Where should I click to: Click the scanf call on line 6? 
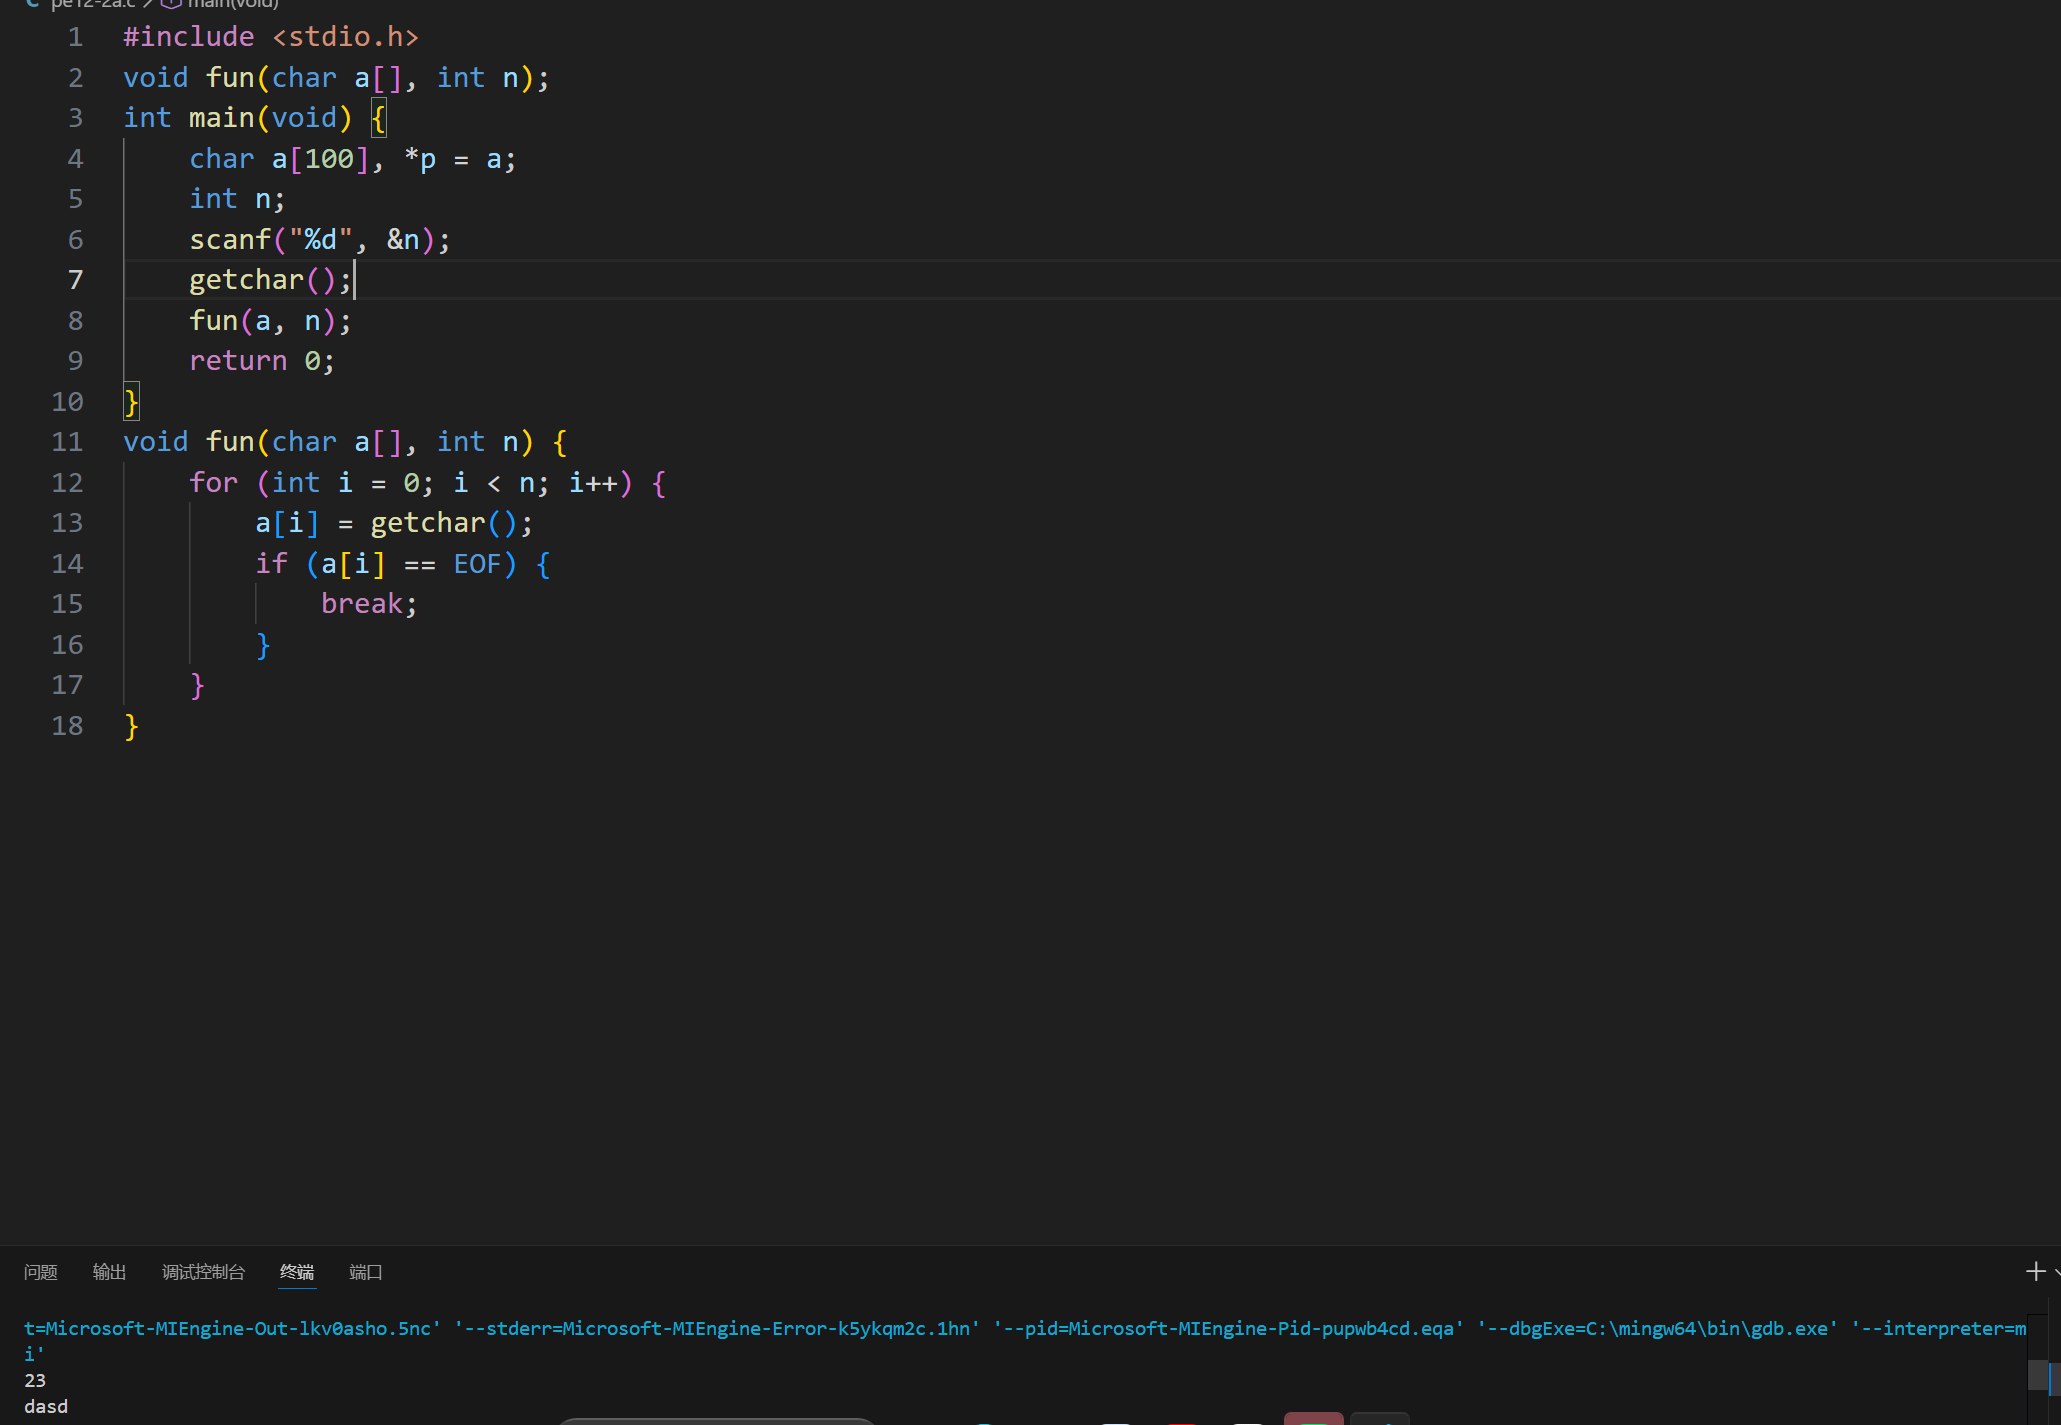click(230, 240)
